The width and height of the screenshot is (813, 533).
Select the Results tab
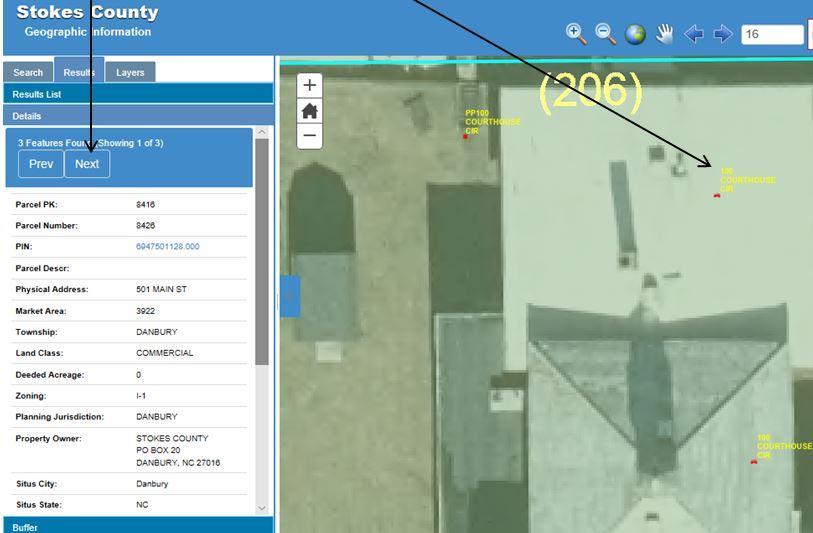[79, 72]
